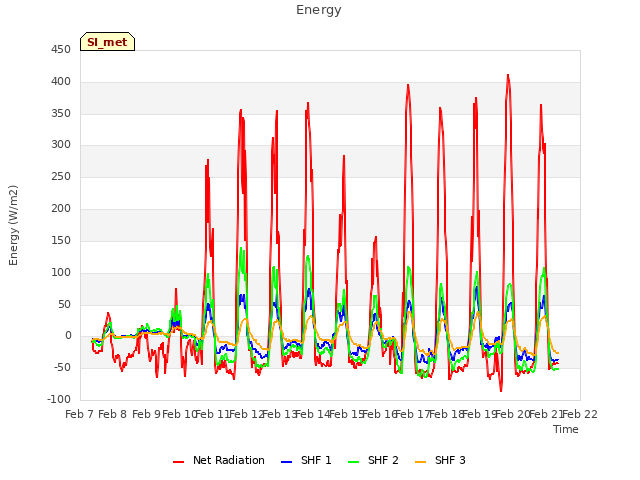
Task: Click the '350' y-axis tick label
Action: 61,113
